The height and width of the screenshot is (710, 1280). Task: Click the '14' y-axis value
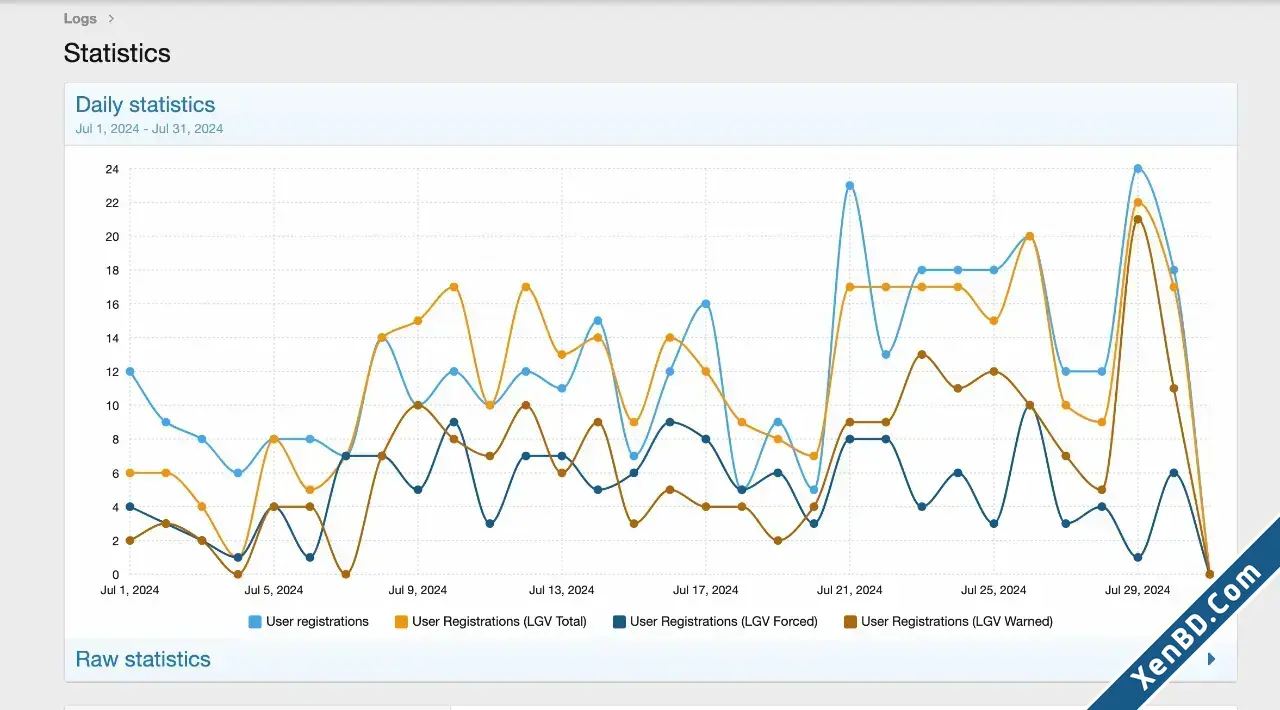[x=112, y=338]
